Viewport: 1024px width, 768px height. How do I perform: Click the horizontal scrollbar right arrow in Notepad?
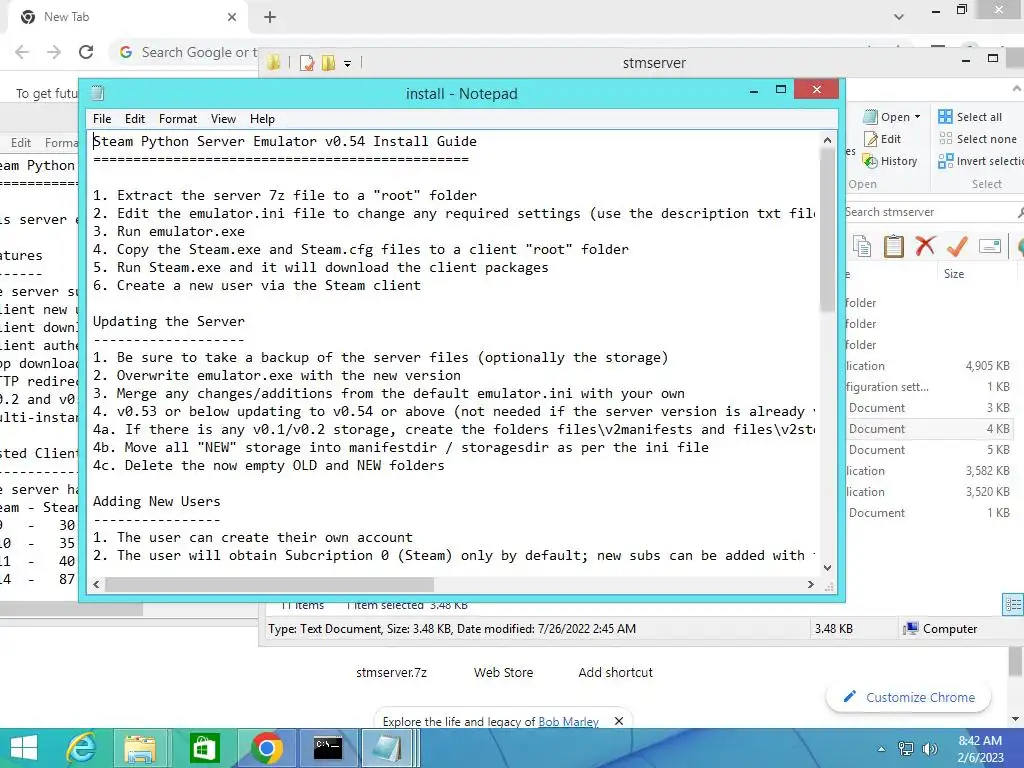(x=810, y=584)
